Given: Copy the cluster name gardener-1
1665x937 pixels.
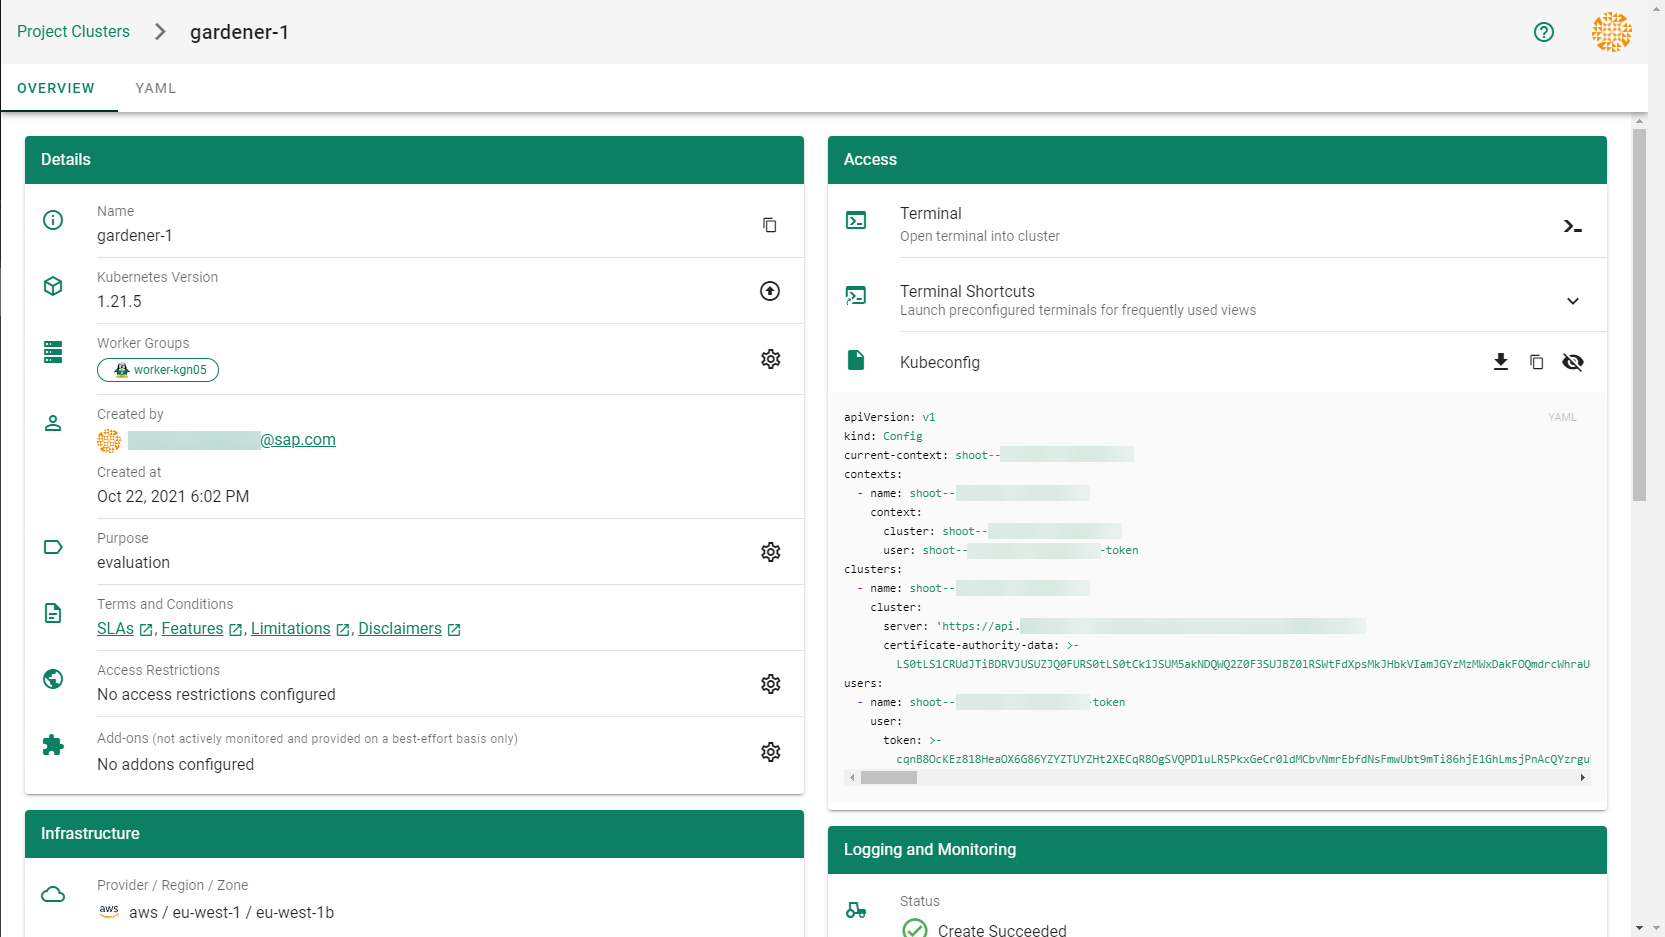Looking at the screenshot, I should coord(769,225).
